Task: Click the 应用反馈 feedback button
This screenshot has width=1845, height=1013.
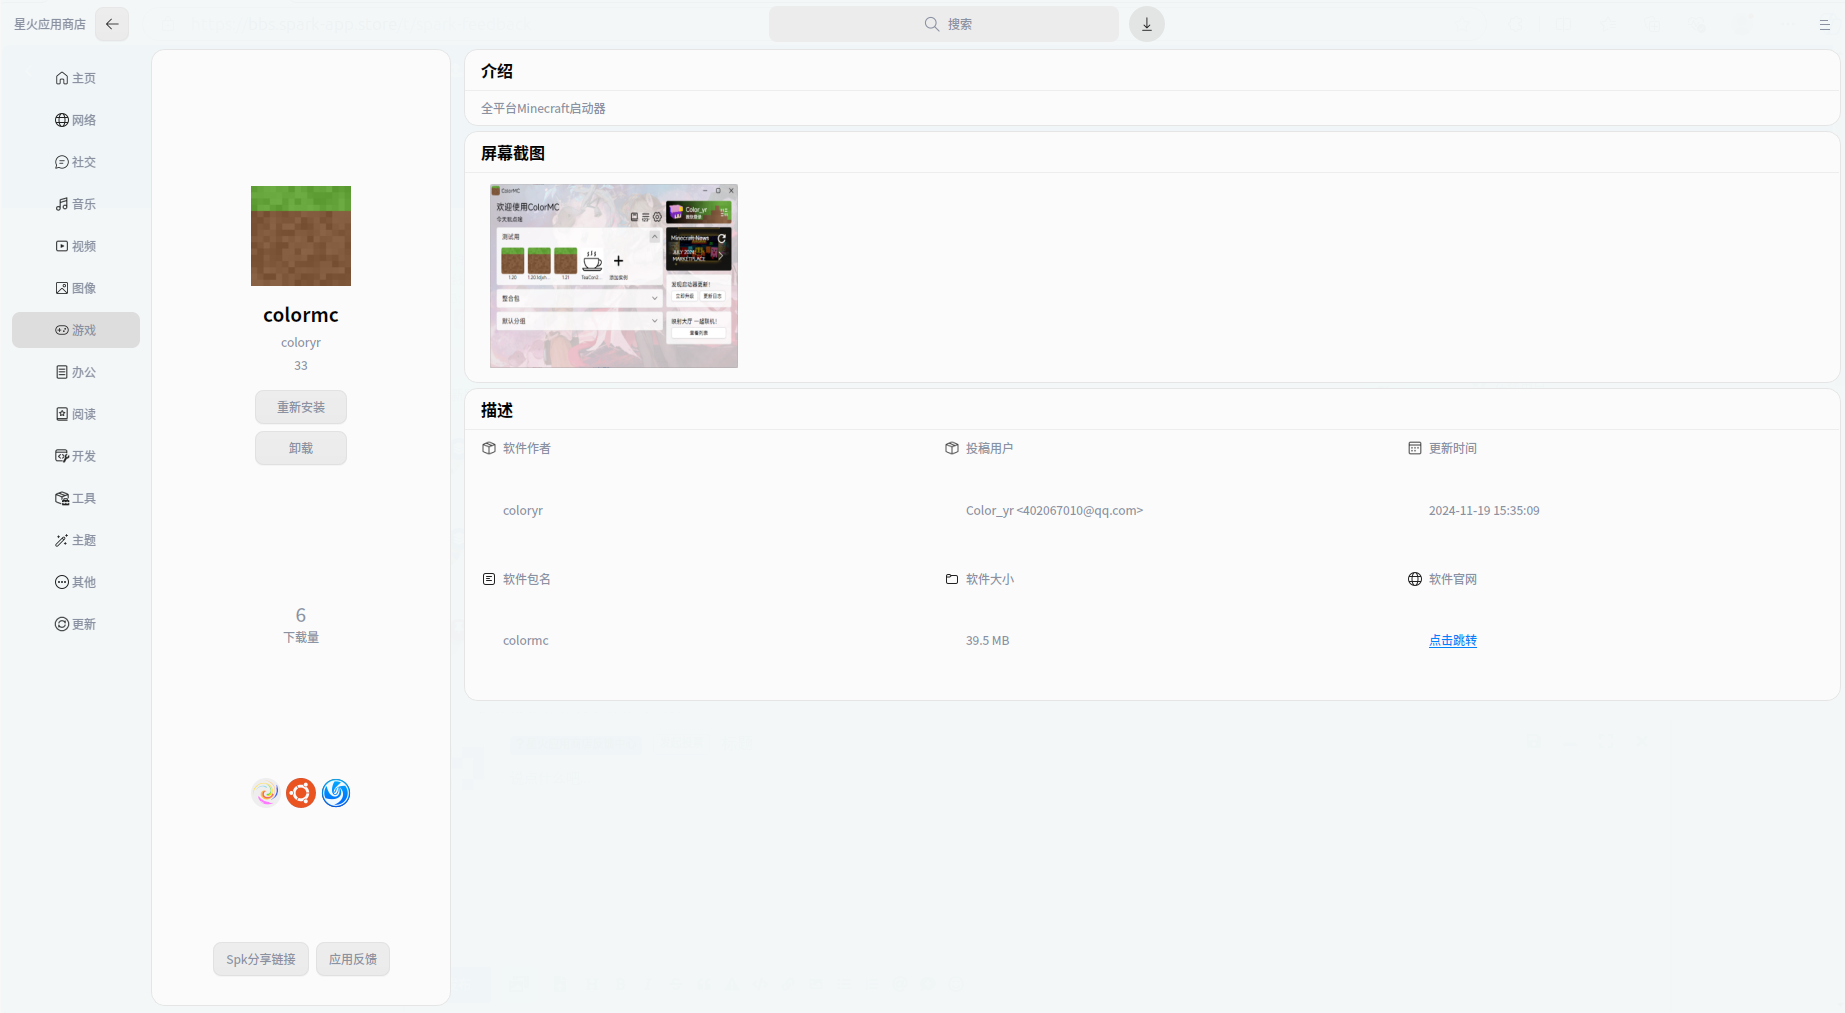Action: [353, 959]
